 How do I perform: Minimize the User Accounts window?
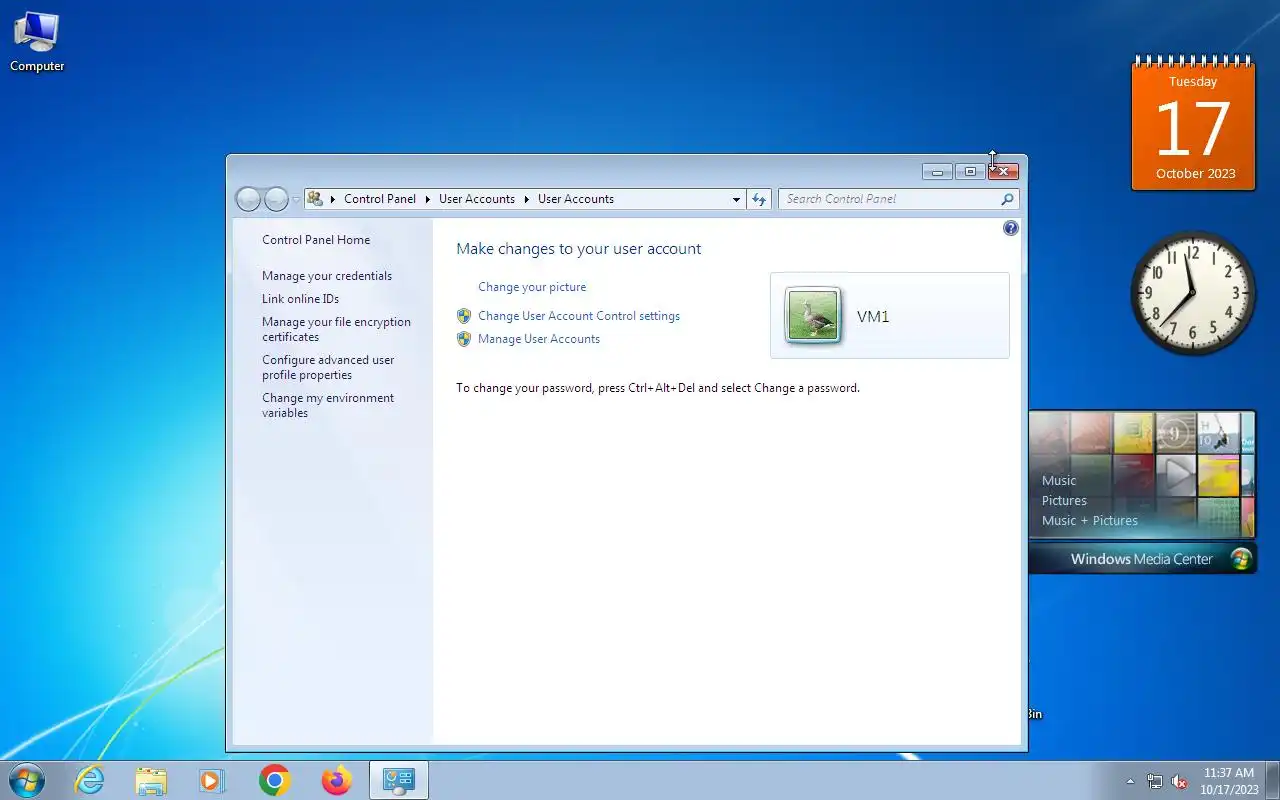click(937, 172)
